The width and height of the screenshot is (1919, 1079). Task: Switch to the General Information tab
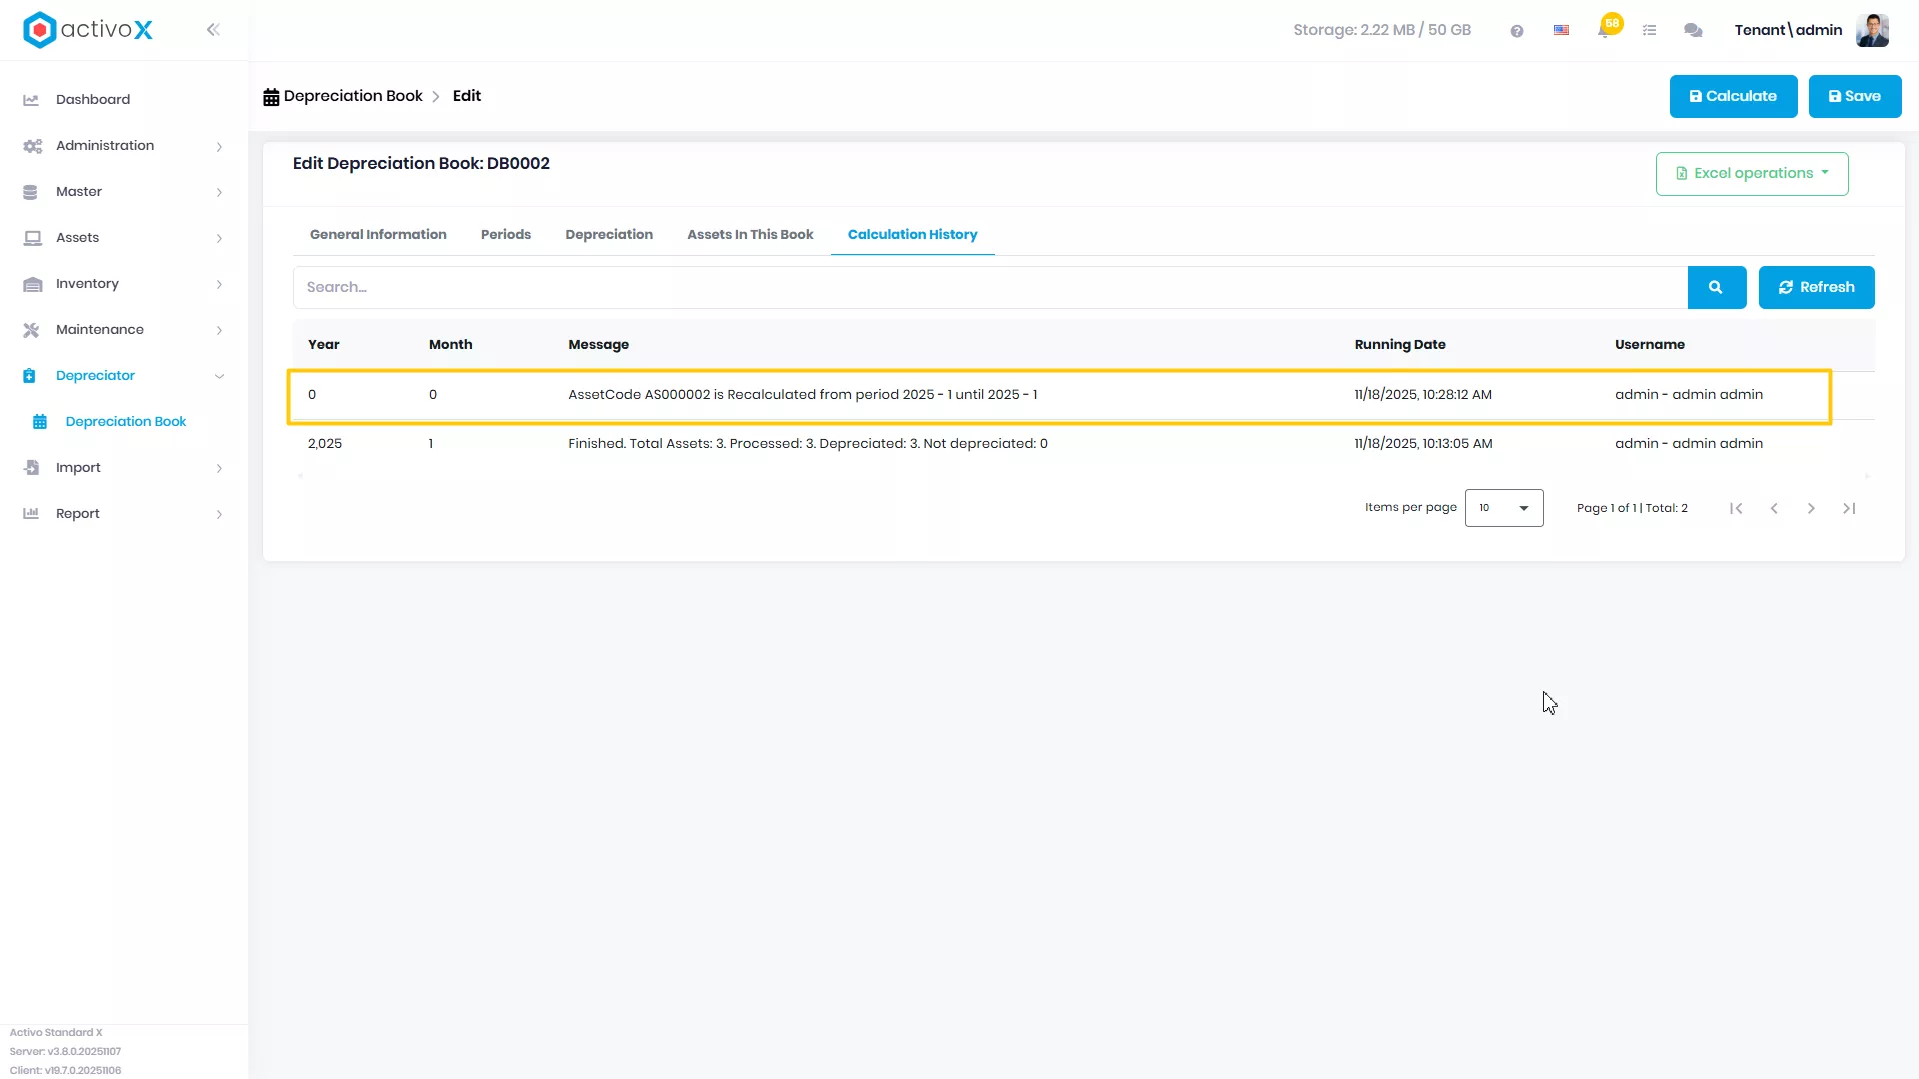[x=378, y=235]
